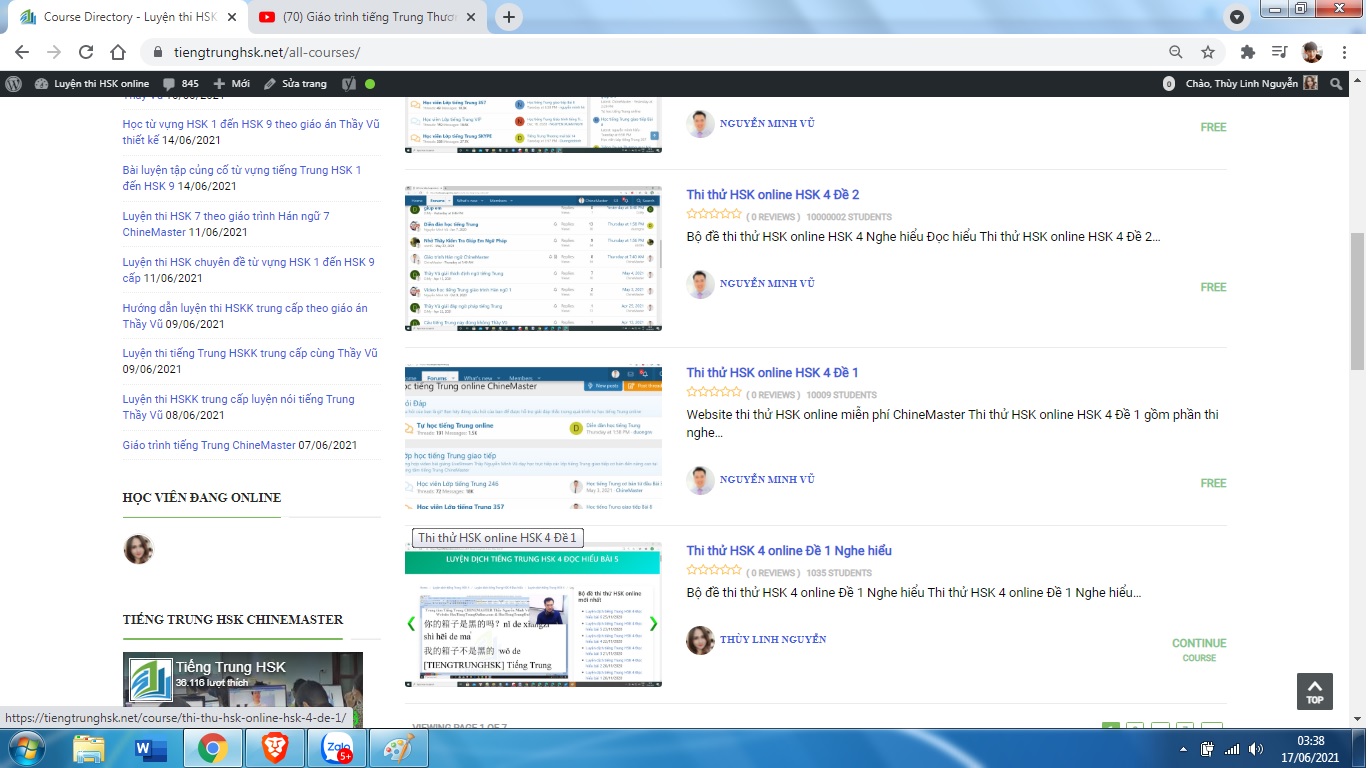This screenshot has width=1368, height=768.
Task: Open a new browser tab
Action: (509, 17)
